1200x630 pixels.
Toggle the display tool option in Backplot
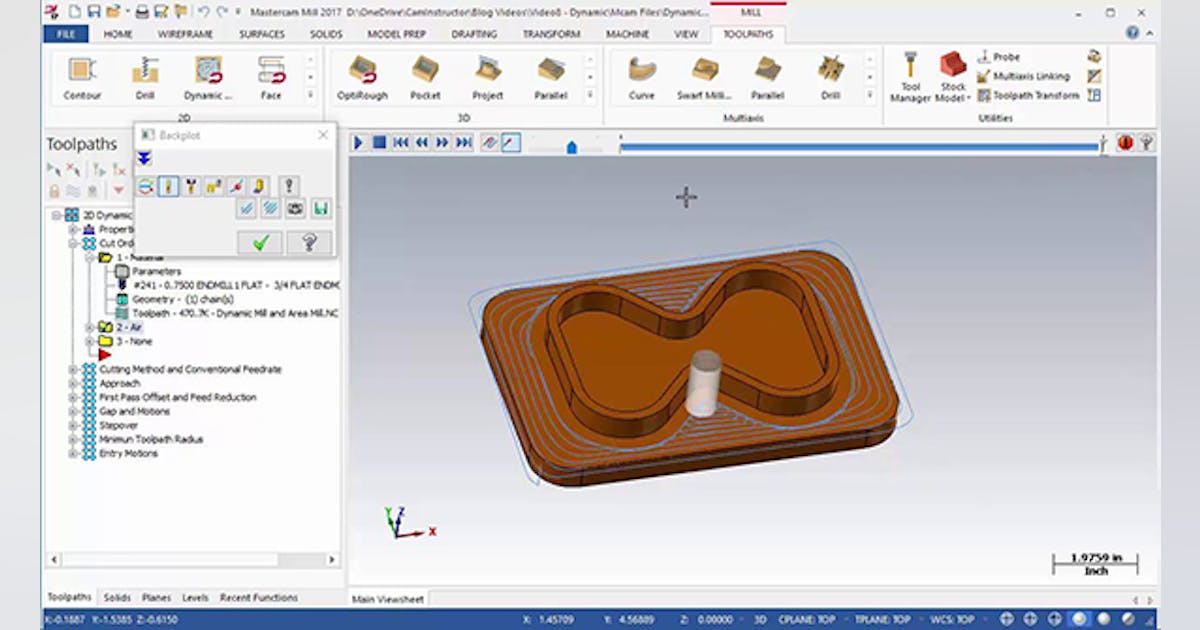tap(168, 185)
